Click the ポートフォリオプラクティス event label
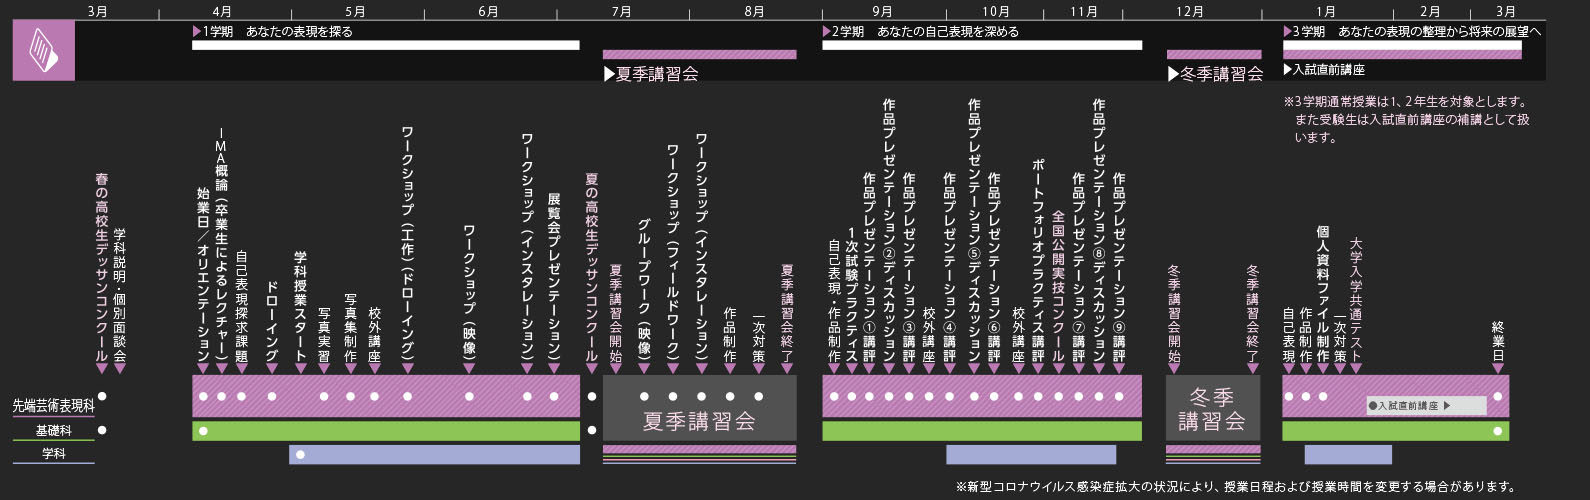Screen dimensions: 1590x500 pos(1038,261)
